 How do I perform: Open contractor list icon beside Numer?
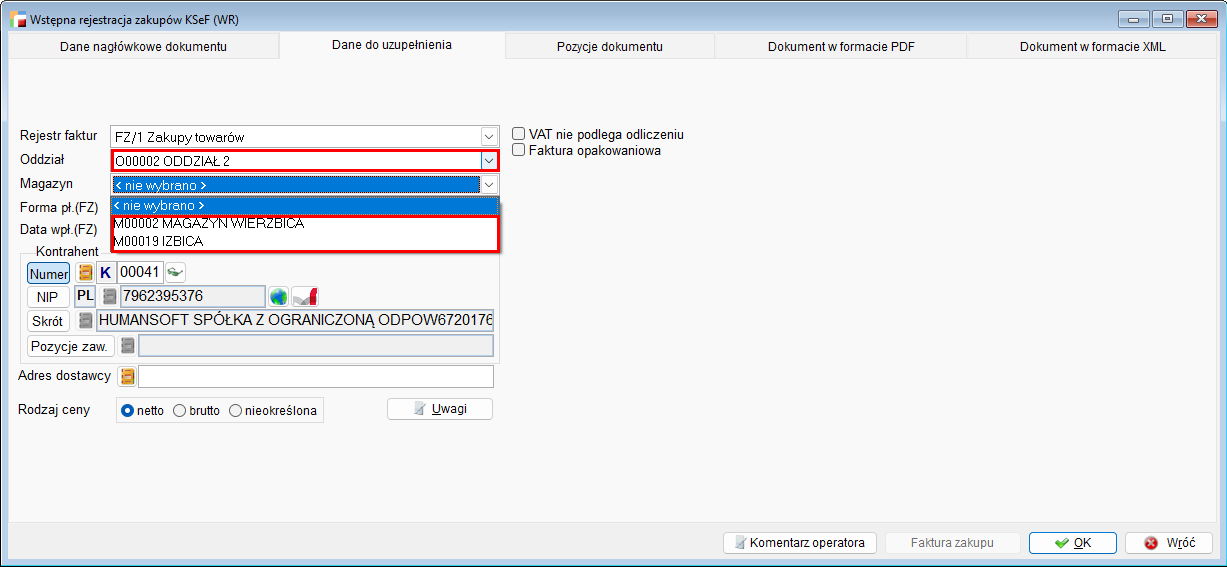click(86, 272)
